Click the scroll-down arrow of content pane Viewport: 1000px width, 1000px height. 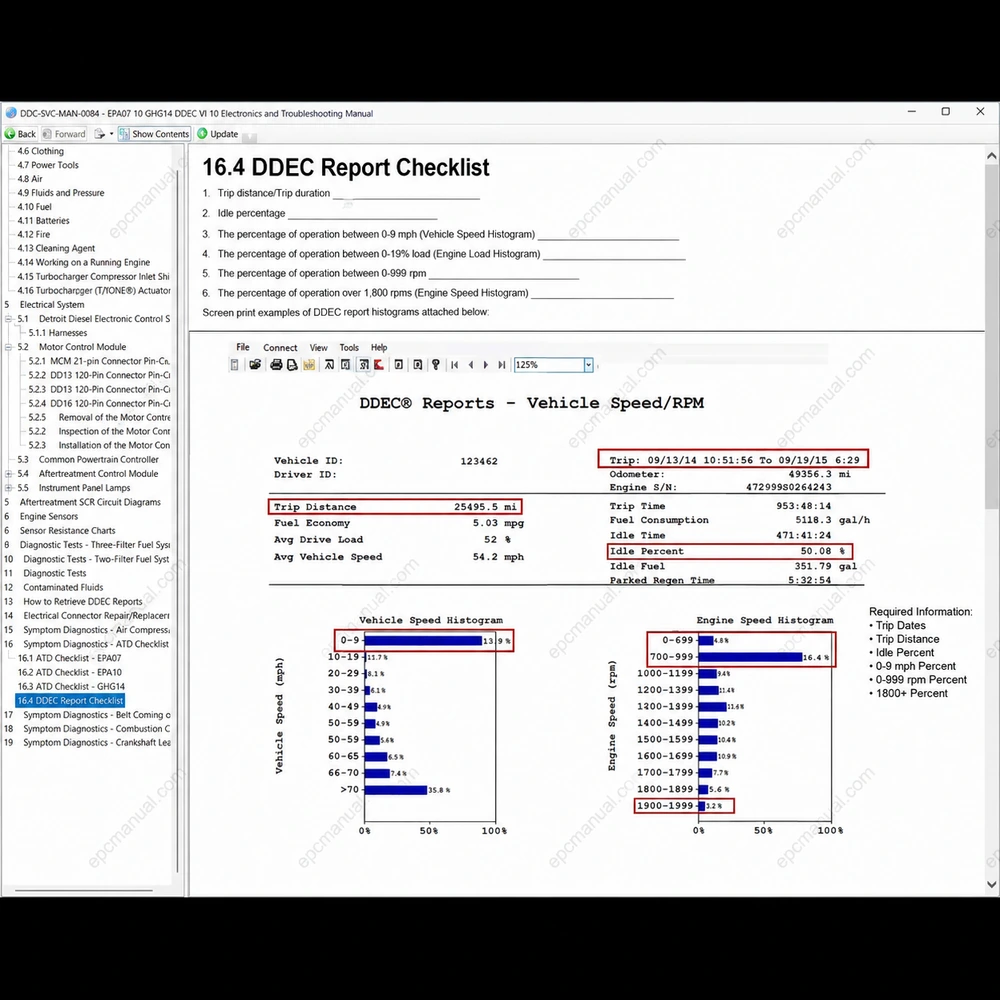[x=992, y=885]
